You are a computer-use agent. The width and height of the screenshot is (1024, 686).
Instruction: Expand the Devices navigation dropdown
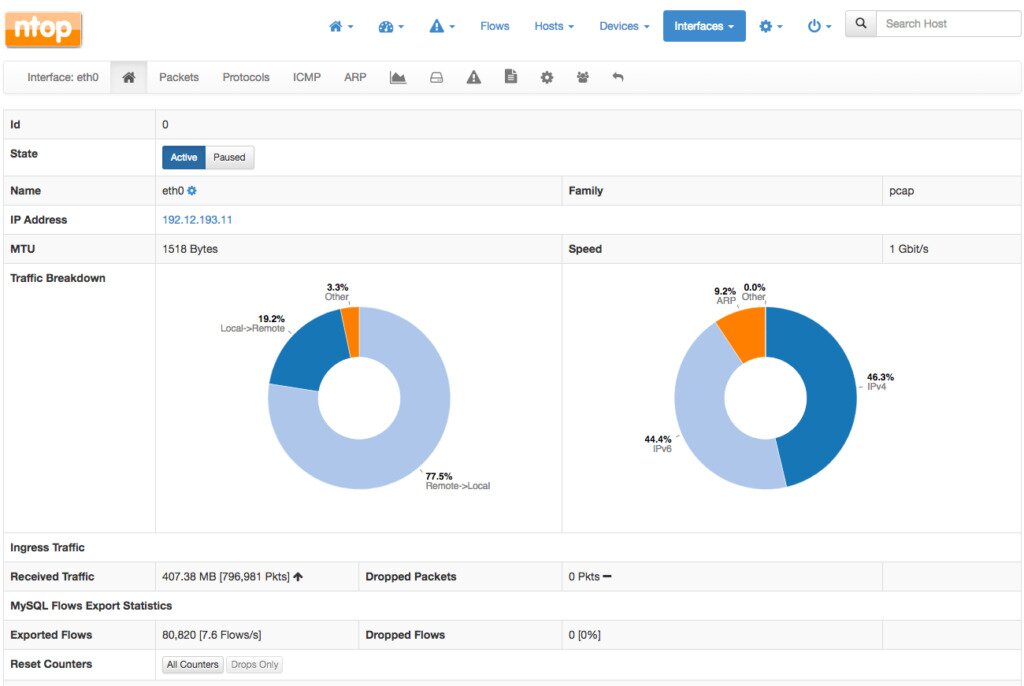623,24
